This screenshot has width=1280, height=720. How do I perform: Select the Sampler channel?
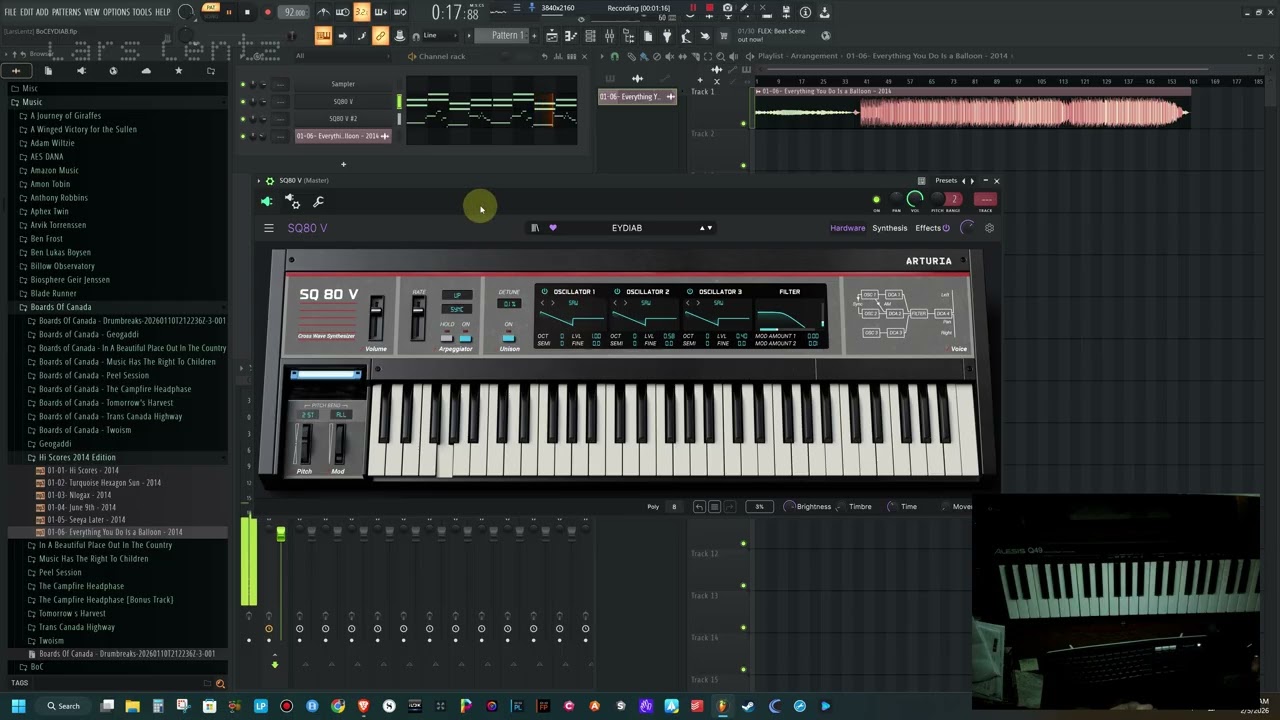[343, 84]
